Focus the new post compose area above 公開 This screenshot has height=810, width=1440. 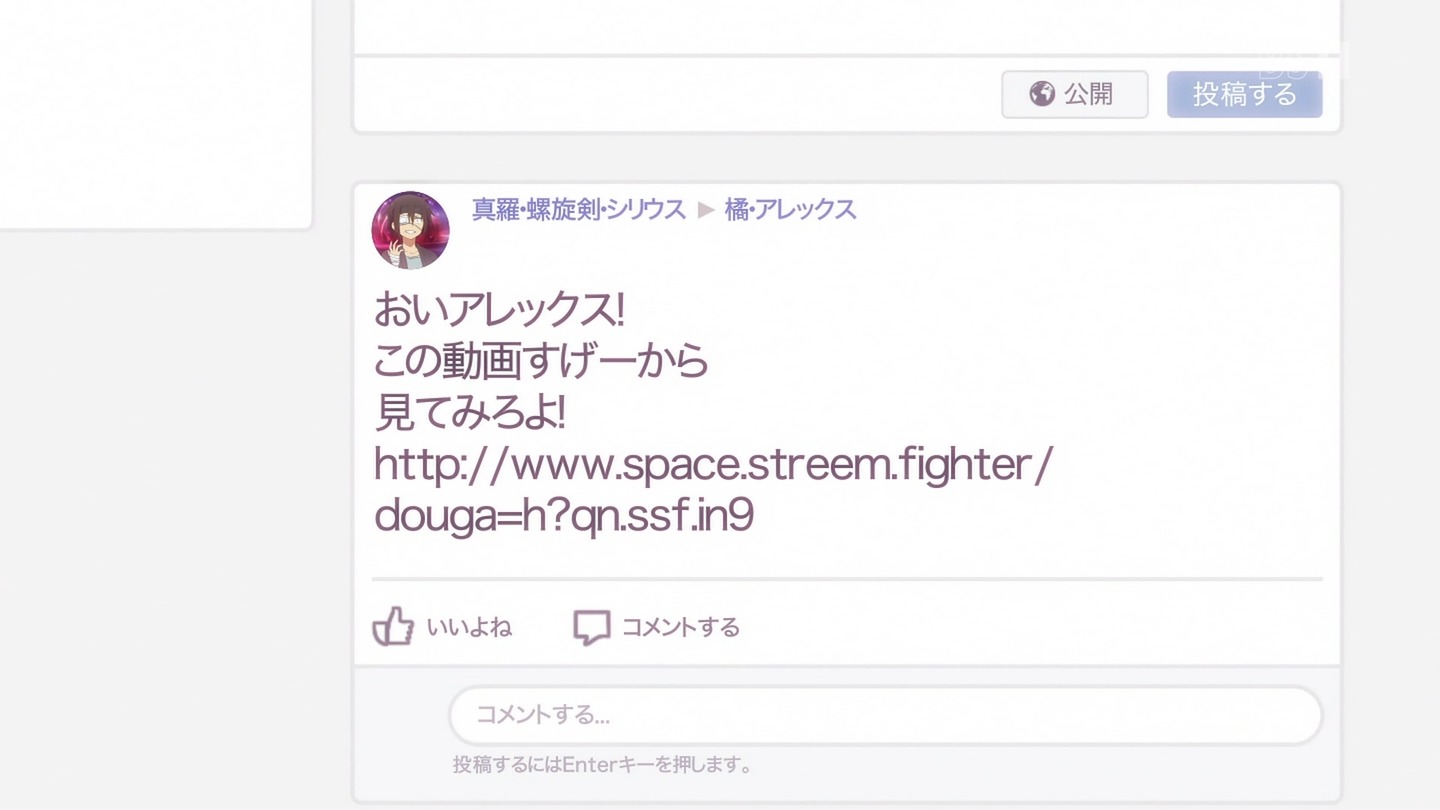[x=847, y=27]
